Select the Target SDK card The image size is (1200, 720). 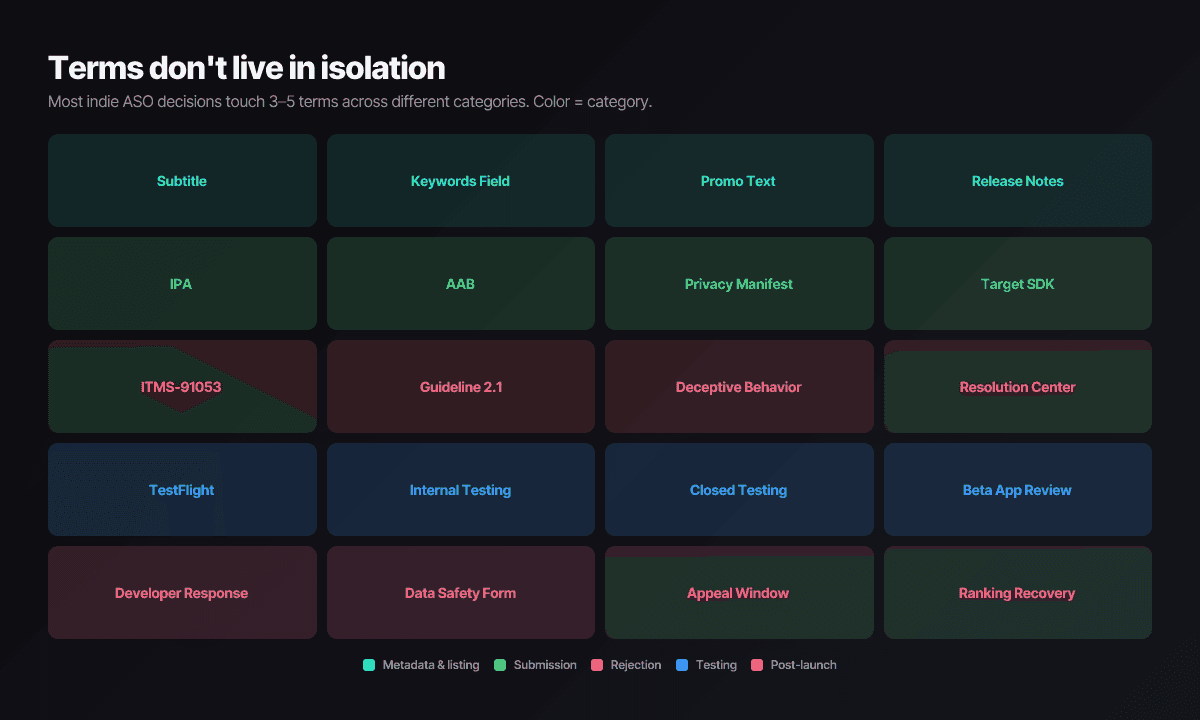[x=1018, y=284]
